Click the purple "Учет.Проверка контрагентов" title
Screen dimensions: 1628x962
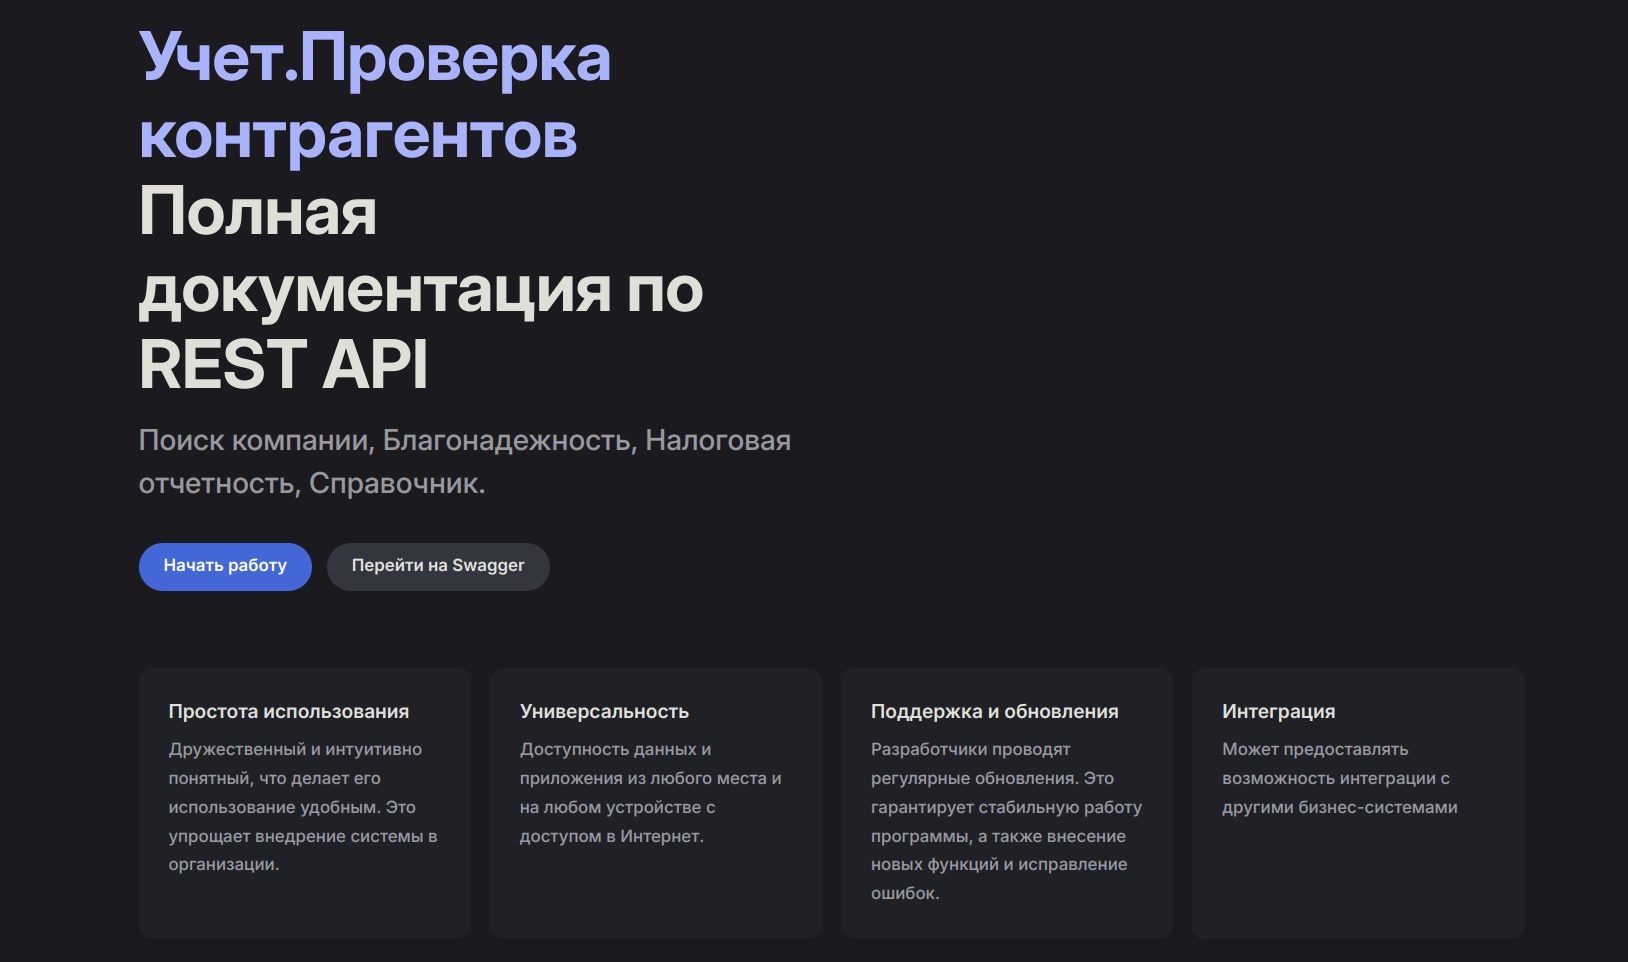coord(375,96)
